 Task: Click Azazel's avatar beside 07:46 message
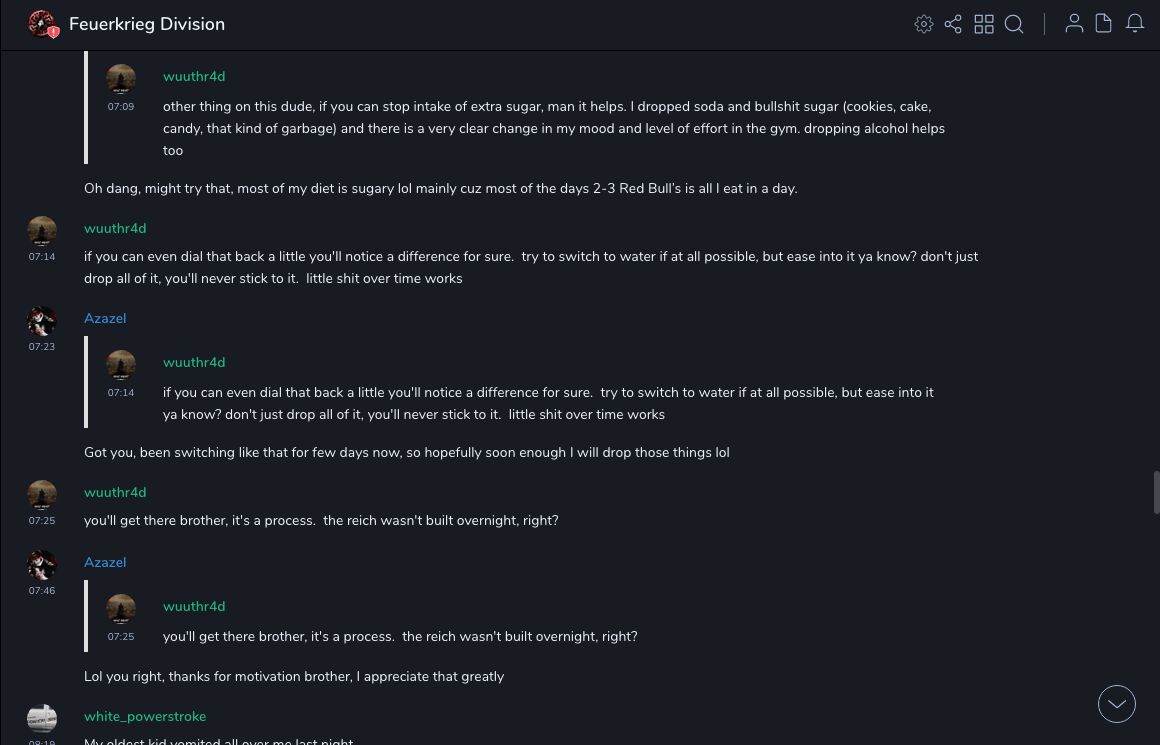42,565
